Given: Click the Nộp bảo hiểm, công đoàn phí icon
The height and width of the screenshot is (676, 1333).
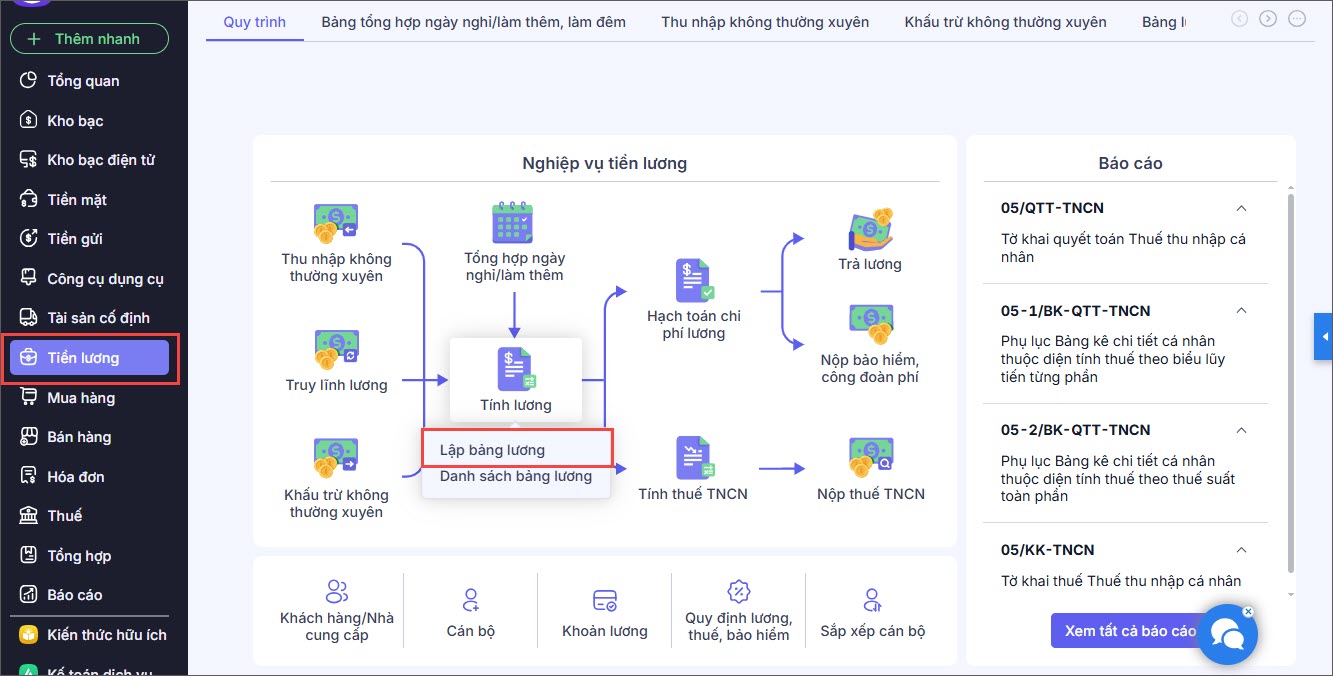Looking at the screenshot, I should pyautogui.click(x=870, y=325).
